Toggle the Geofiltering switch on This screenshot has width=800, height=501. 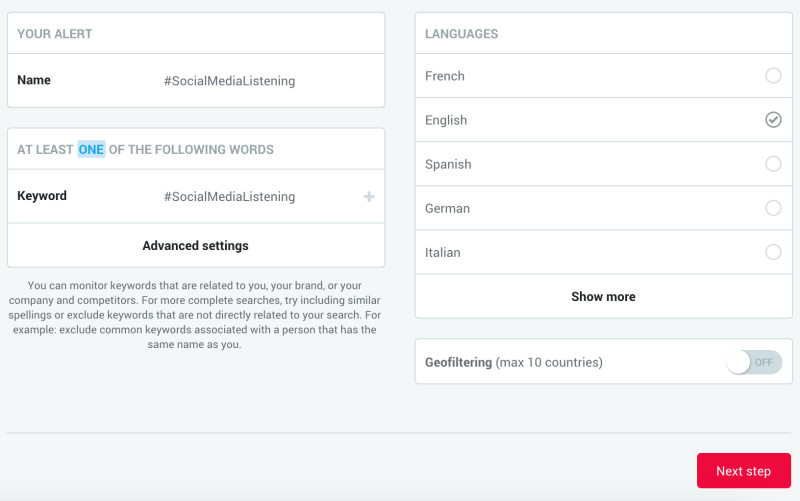tap(754, 362)
